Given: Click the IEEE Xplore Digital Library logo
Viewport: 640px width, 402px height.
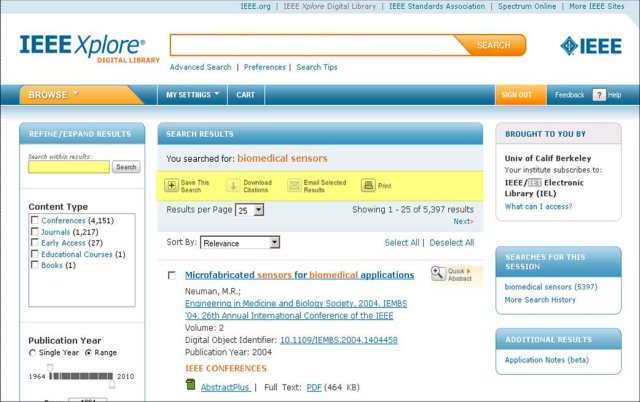Looking at the screenshot, I should [89, 49].
